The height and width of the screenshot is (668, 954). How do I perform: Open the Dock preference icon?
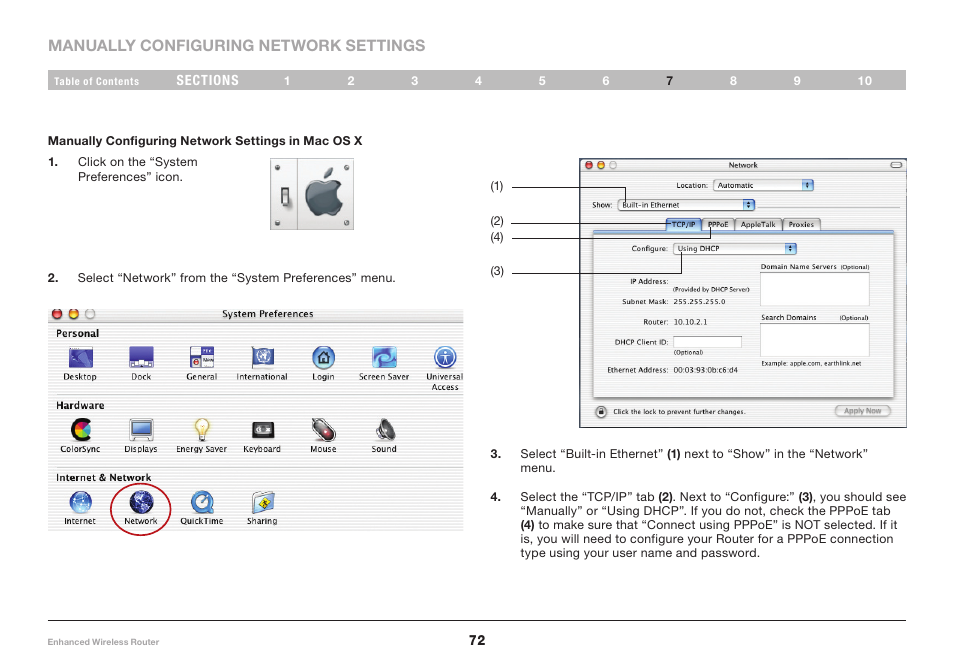pyautogui.click(x=141, y=358)
